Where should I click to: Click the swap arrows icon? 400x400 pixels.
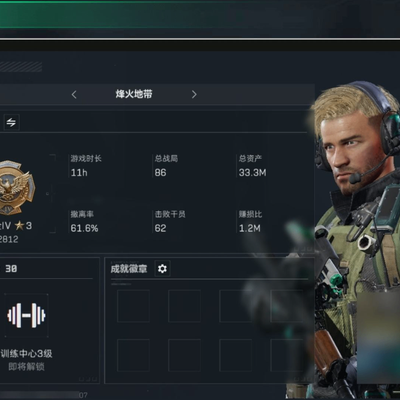click(11, 122)
